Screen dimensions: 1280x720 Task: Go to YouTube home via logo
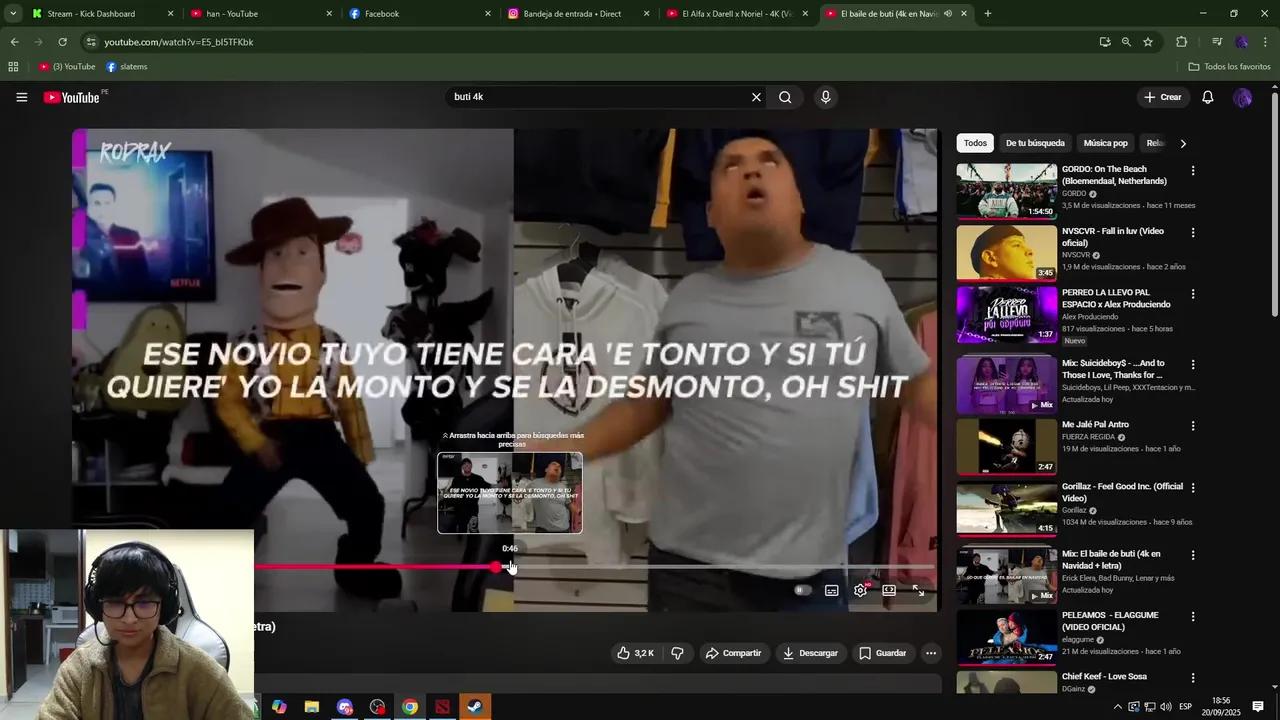click(72, 97)
